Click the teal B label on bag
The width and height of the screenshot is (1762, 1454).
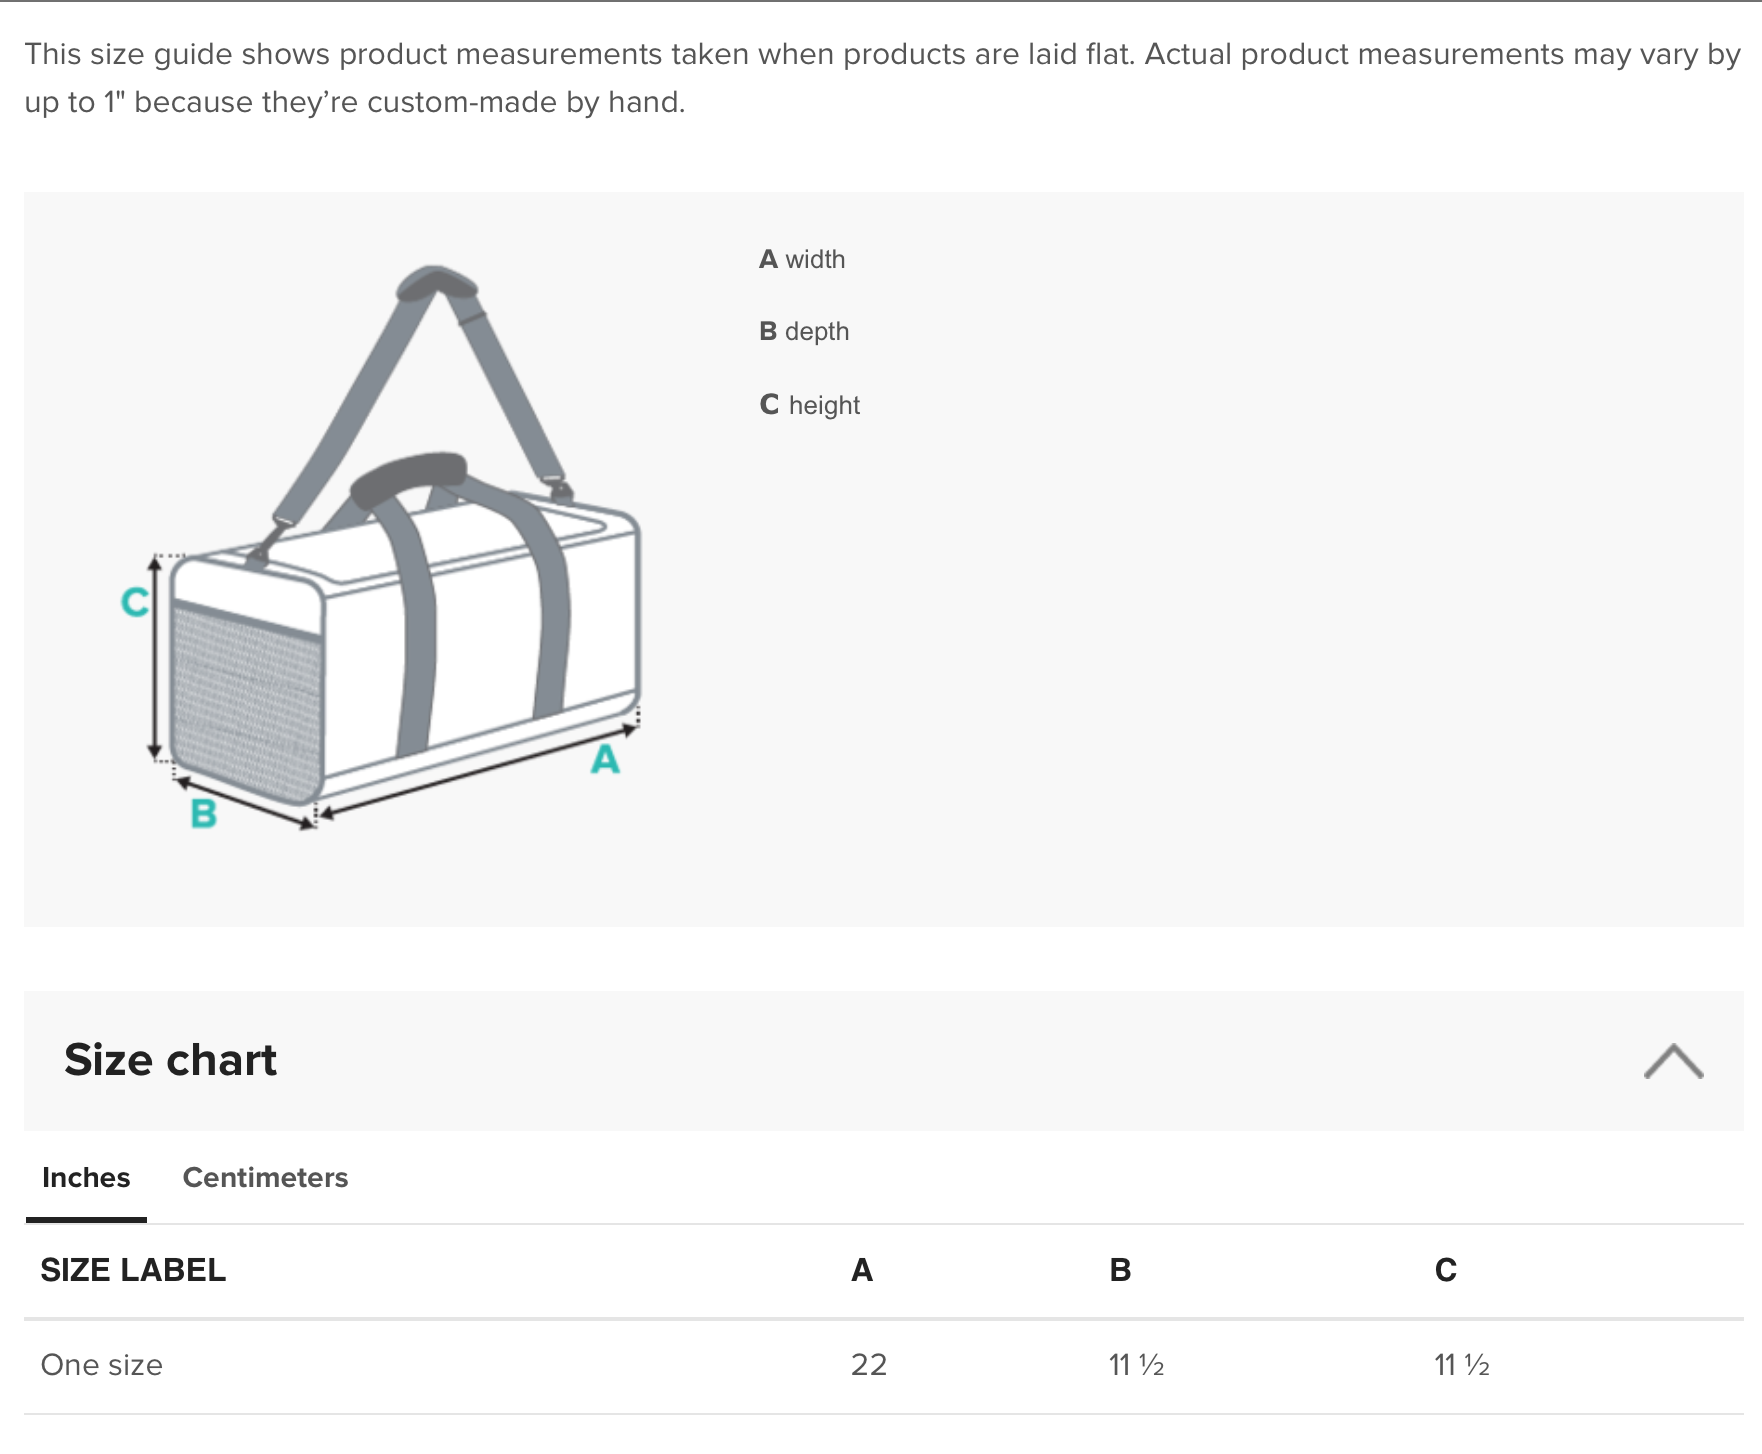click(204, 814)
